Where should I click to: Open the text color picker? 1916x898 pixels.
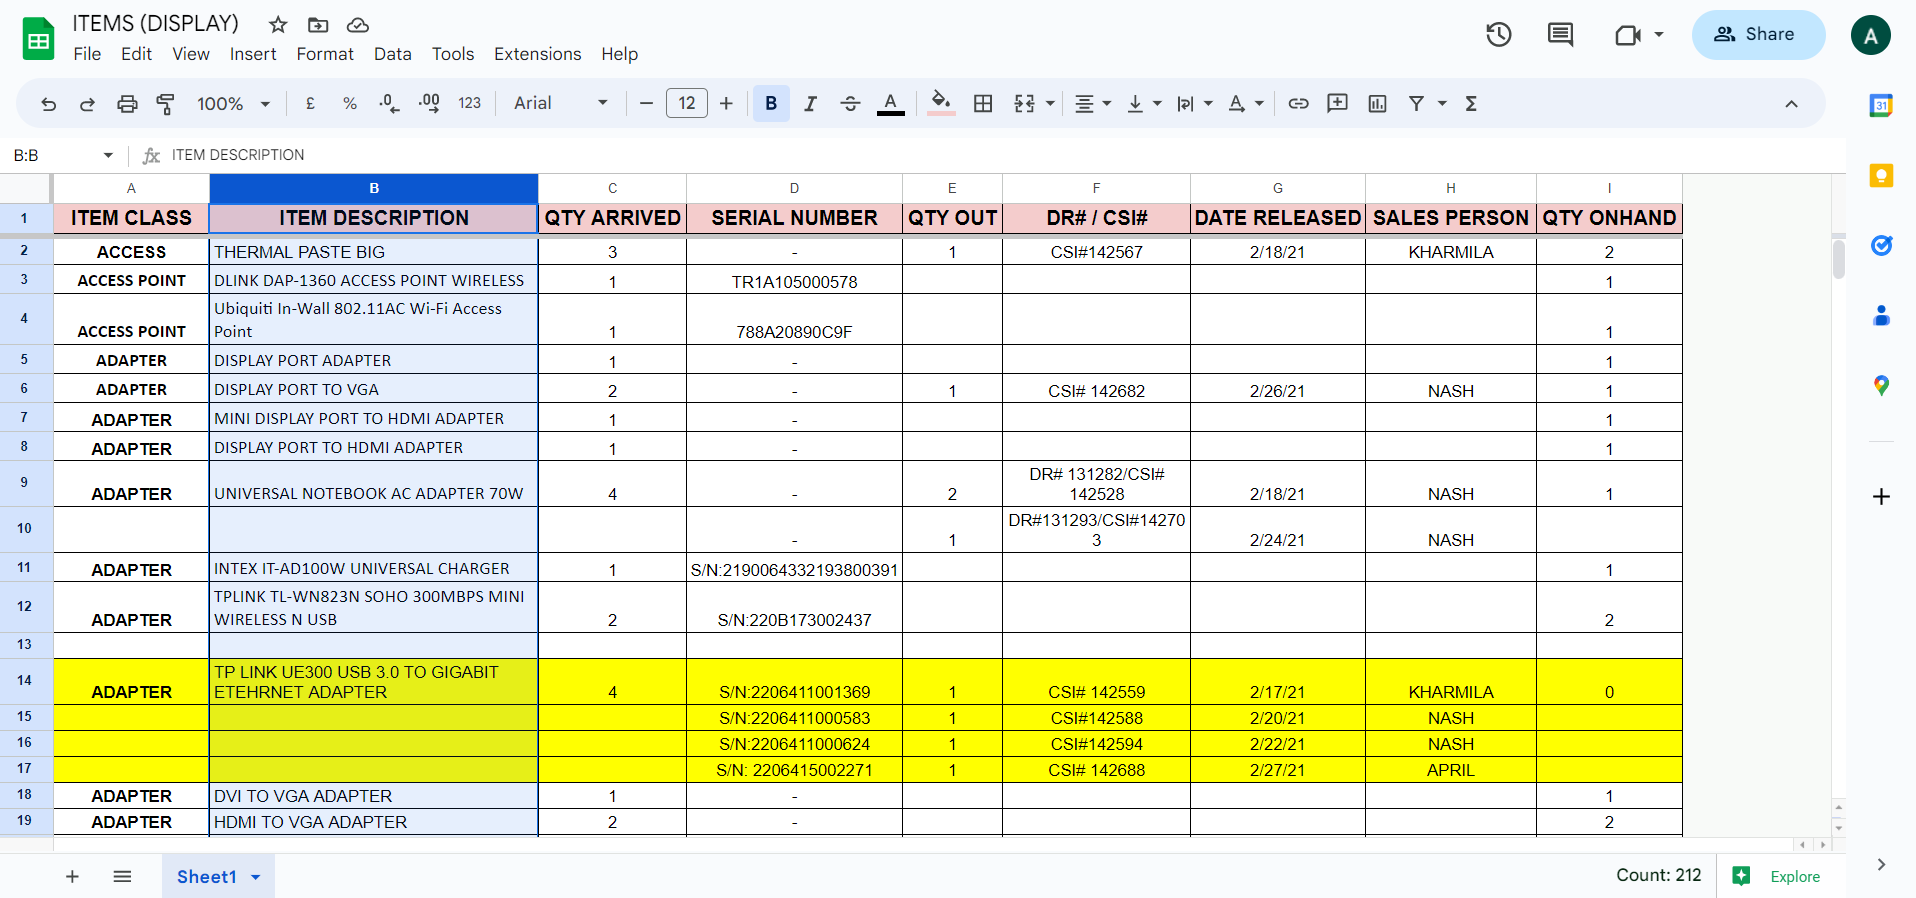(891, 103)
